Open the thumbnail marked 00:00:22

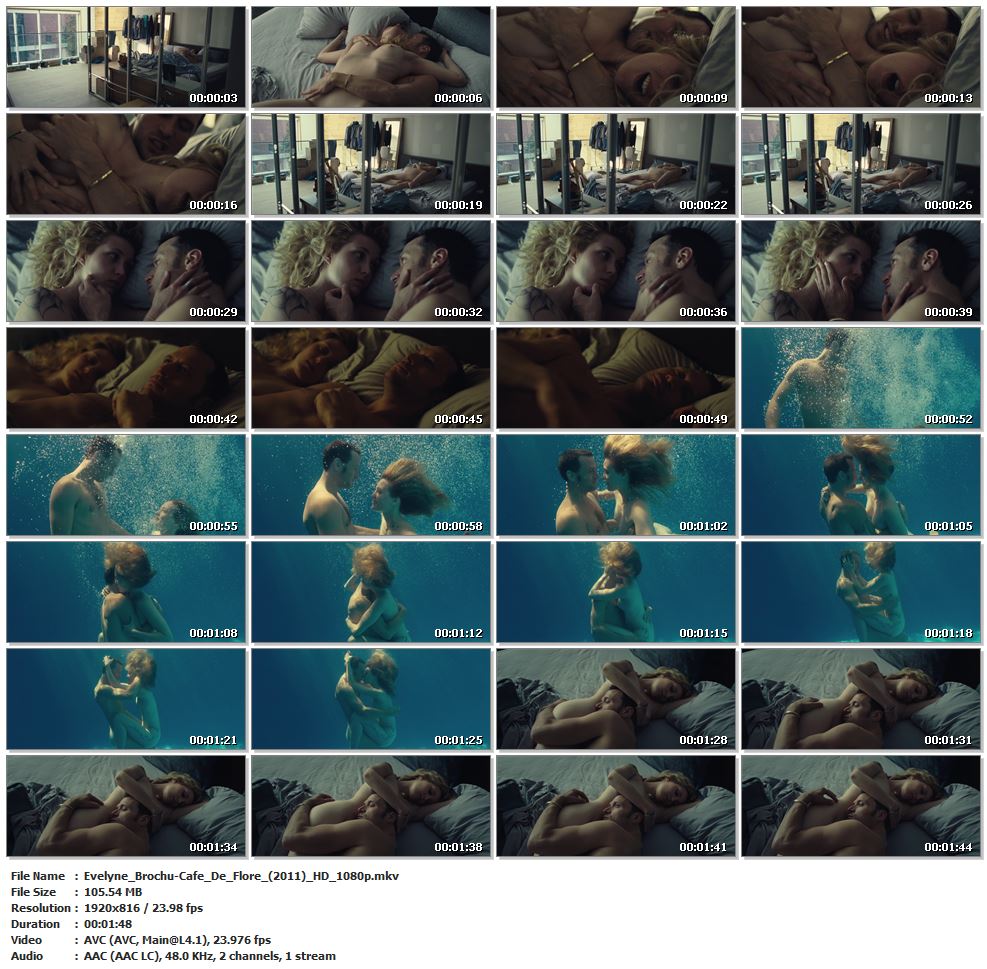coord(616,164)
